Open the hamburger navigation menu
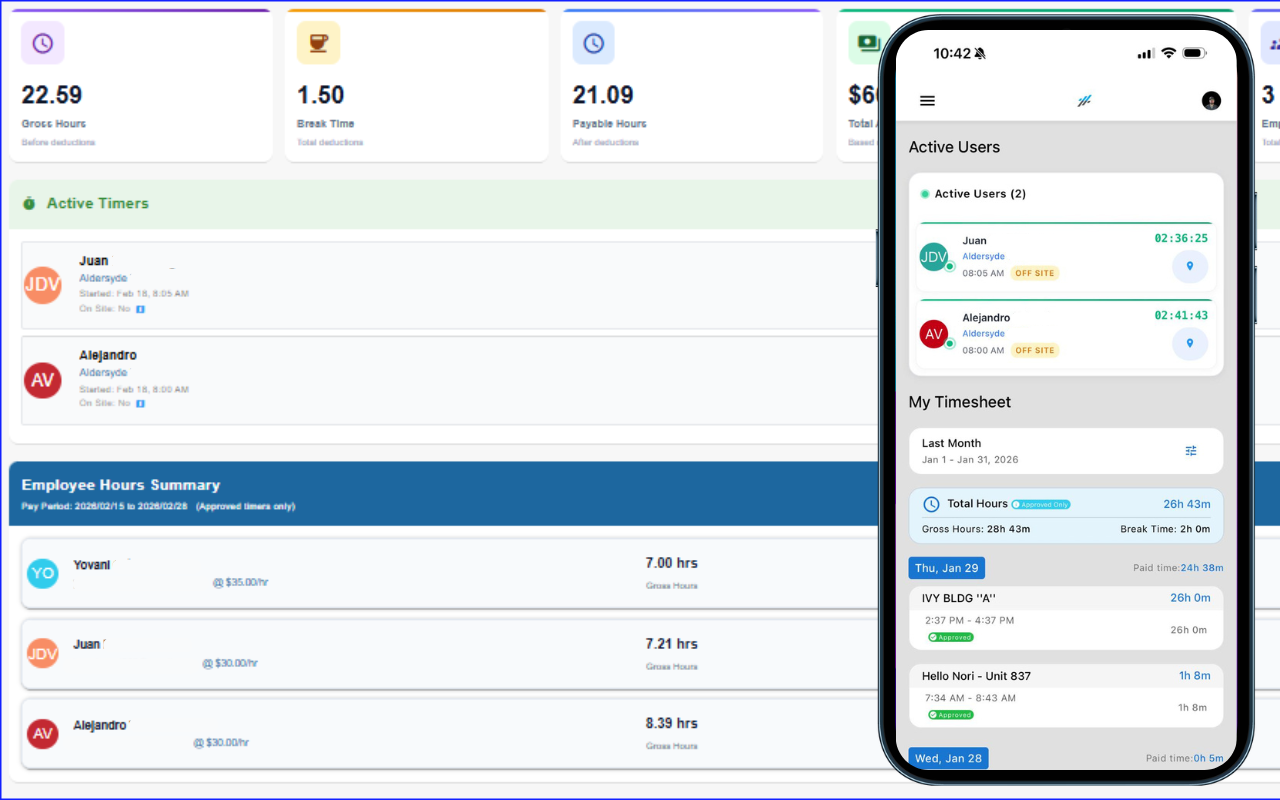 coord(927,100)
